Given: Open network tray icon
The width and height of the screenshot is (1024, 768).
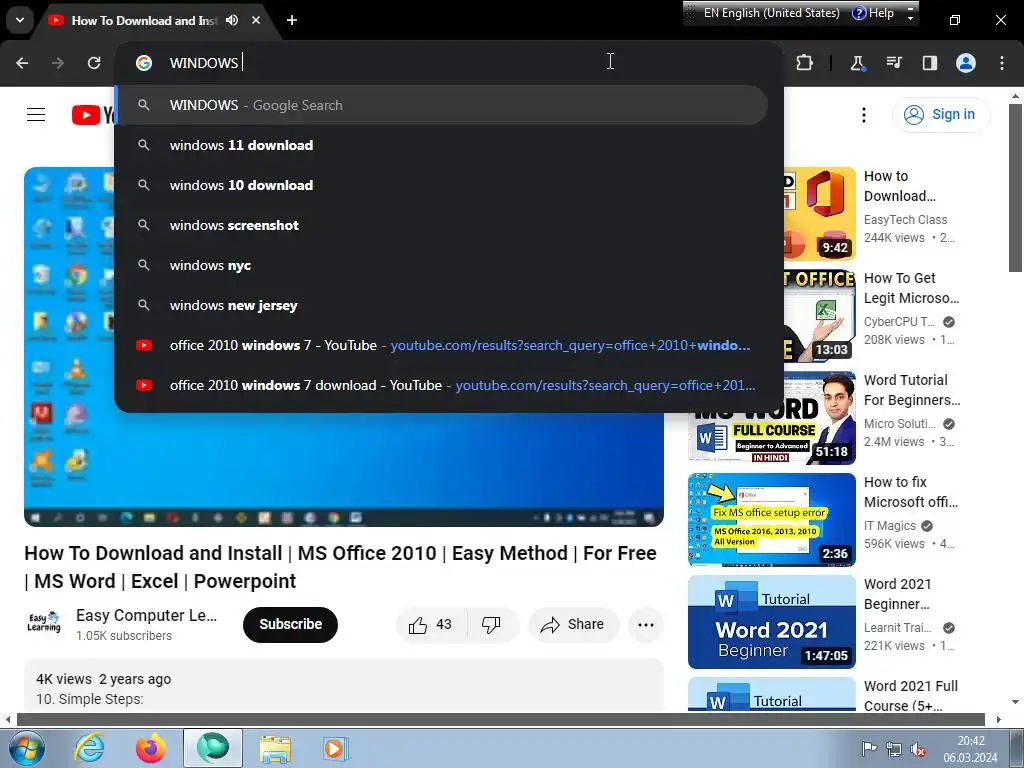Looking at the screenshot, I should (893, 749).
